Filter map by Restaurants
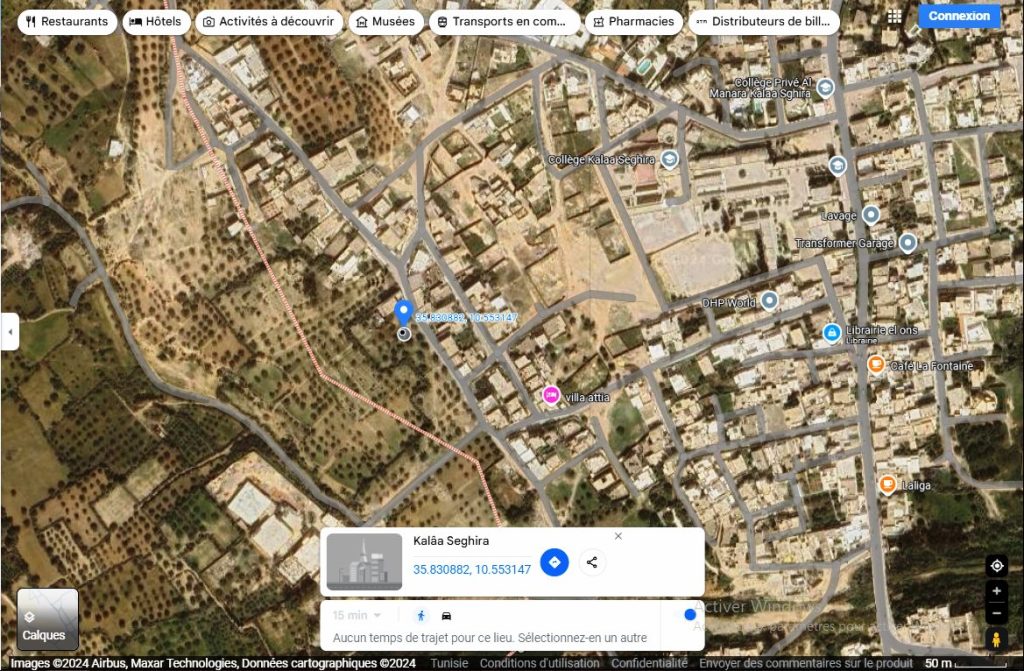 point(68,22)
